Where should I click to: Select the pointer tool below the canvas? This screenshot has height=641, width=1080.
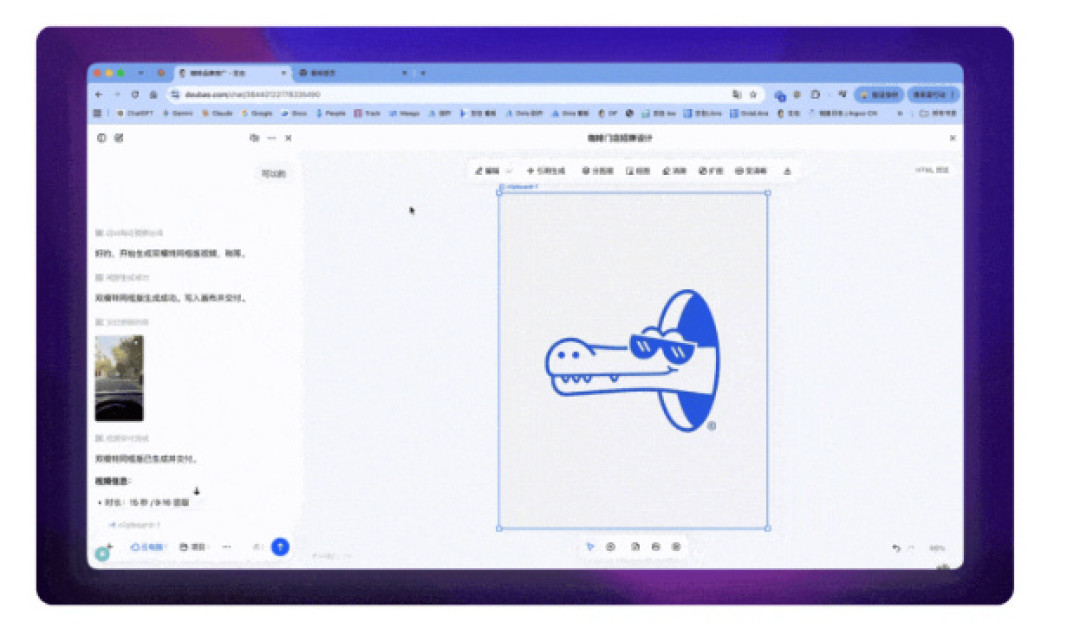[x=590, y=547]
